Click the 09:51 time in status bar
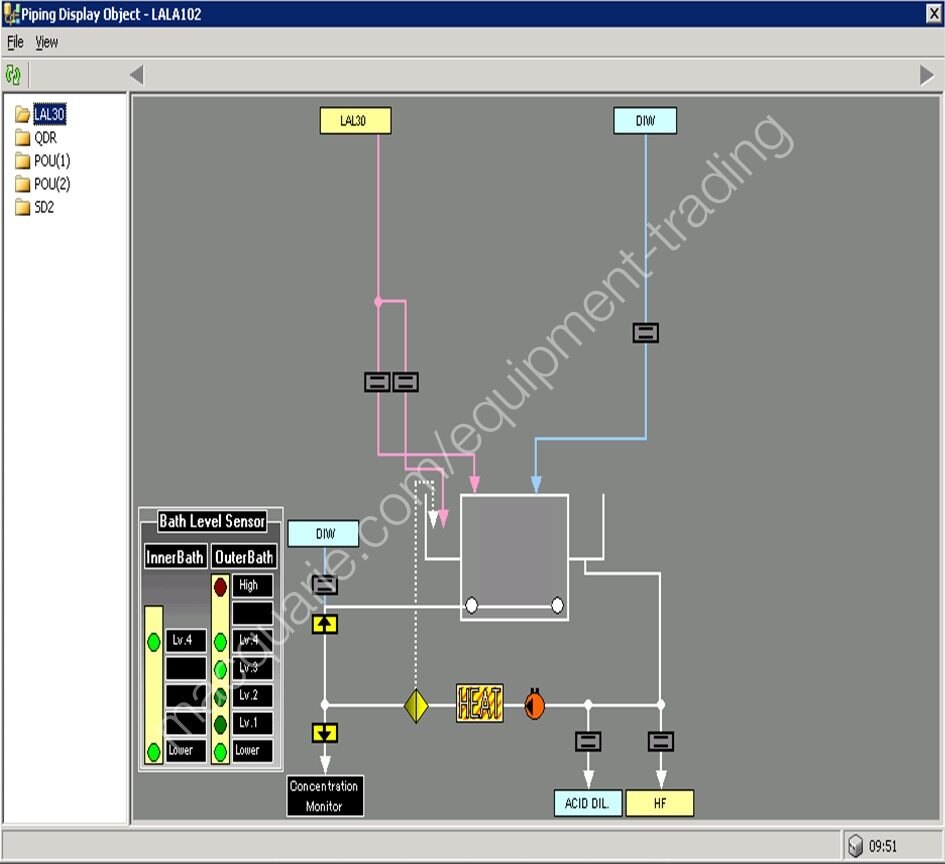 [883, 847]
